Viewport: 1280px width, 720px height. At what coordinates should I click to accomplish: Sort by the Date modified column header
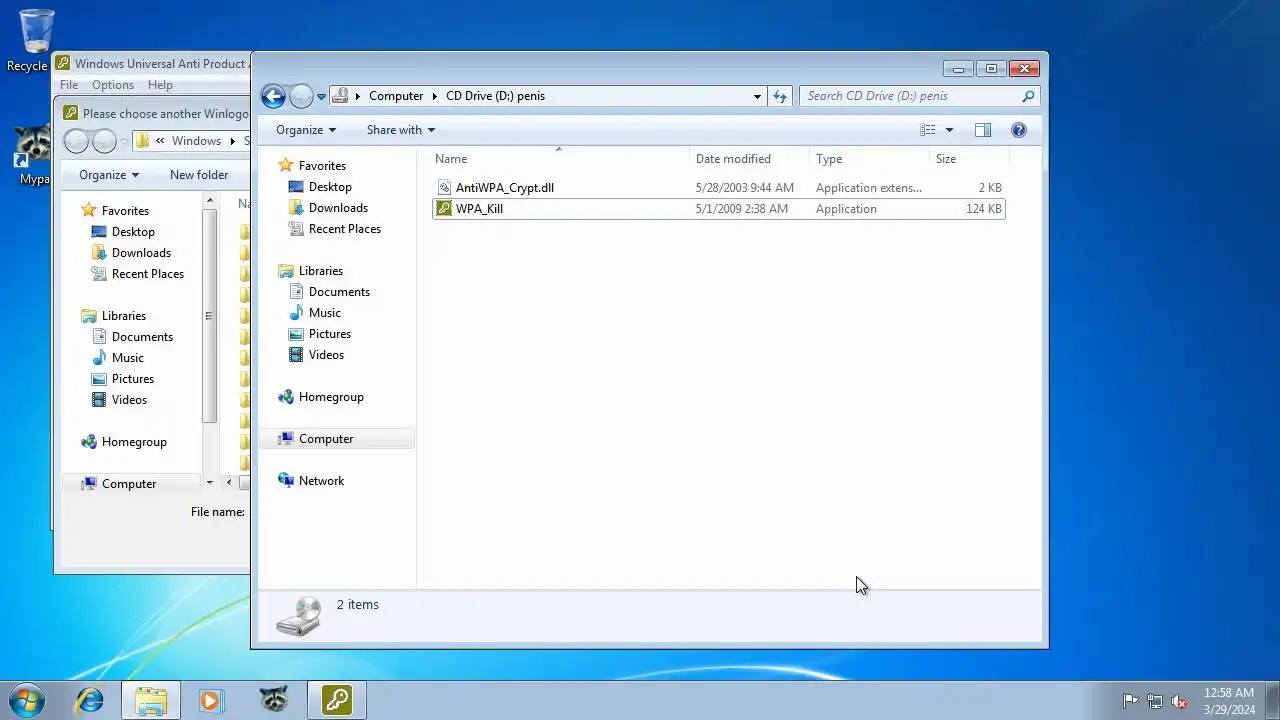pos(750,159)
